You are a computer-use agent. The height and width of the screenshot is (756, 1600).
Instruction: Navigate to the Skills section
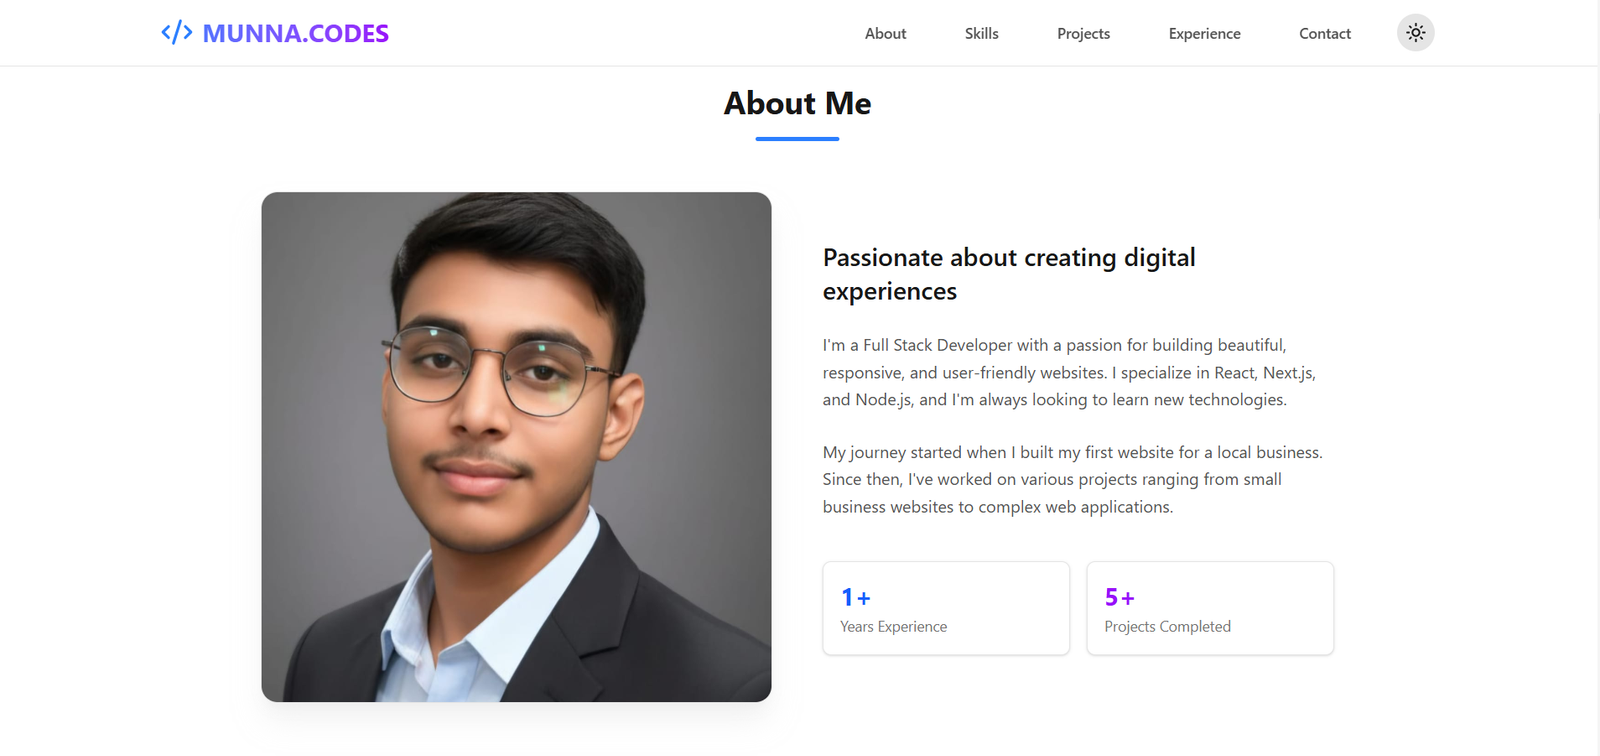click(x=980, y=33)
